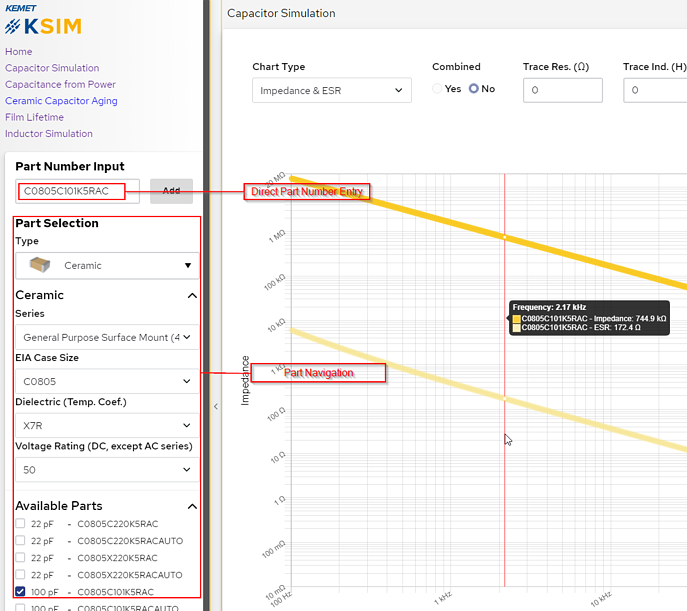Viewport: 687px width, 611px height.
Task: Check the C0805C220K5RAC part checkbox
Action: (x=20, y=523)
